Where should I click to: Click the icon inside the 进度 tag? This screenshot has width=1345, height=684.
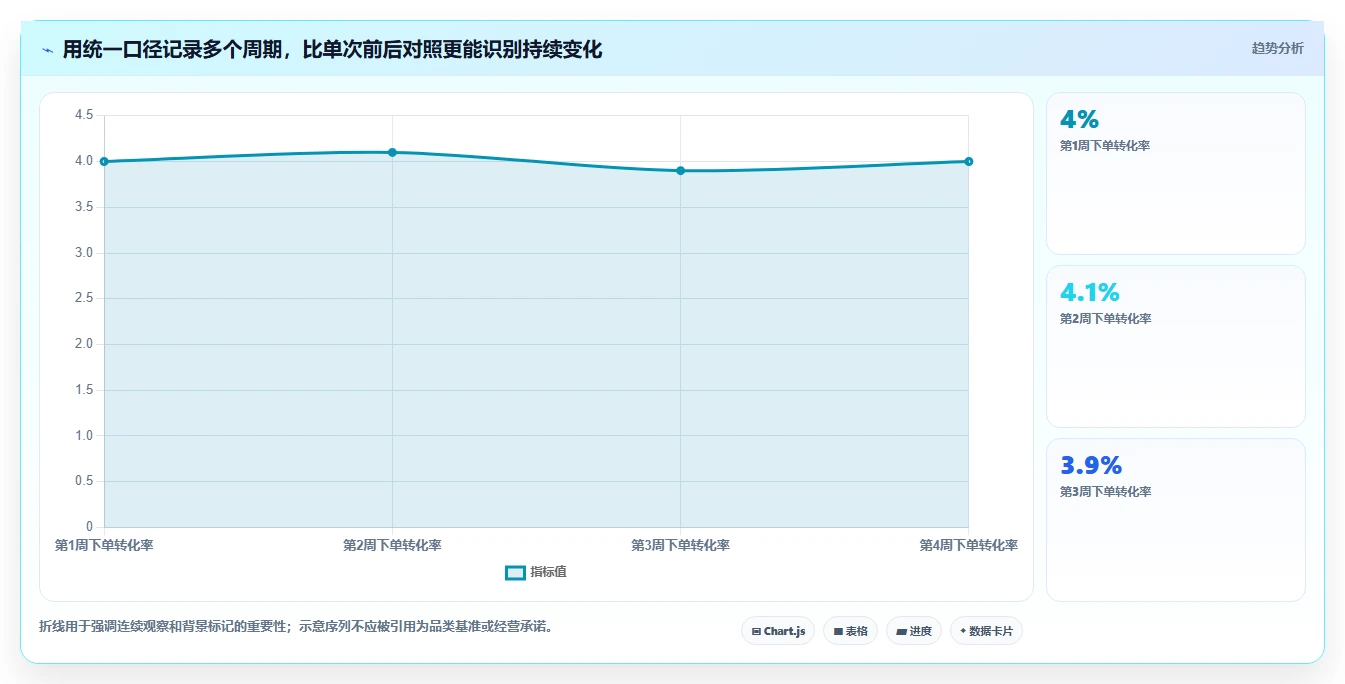click(x=901, y=632)
